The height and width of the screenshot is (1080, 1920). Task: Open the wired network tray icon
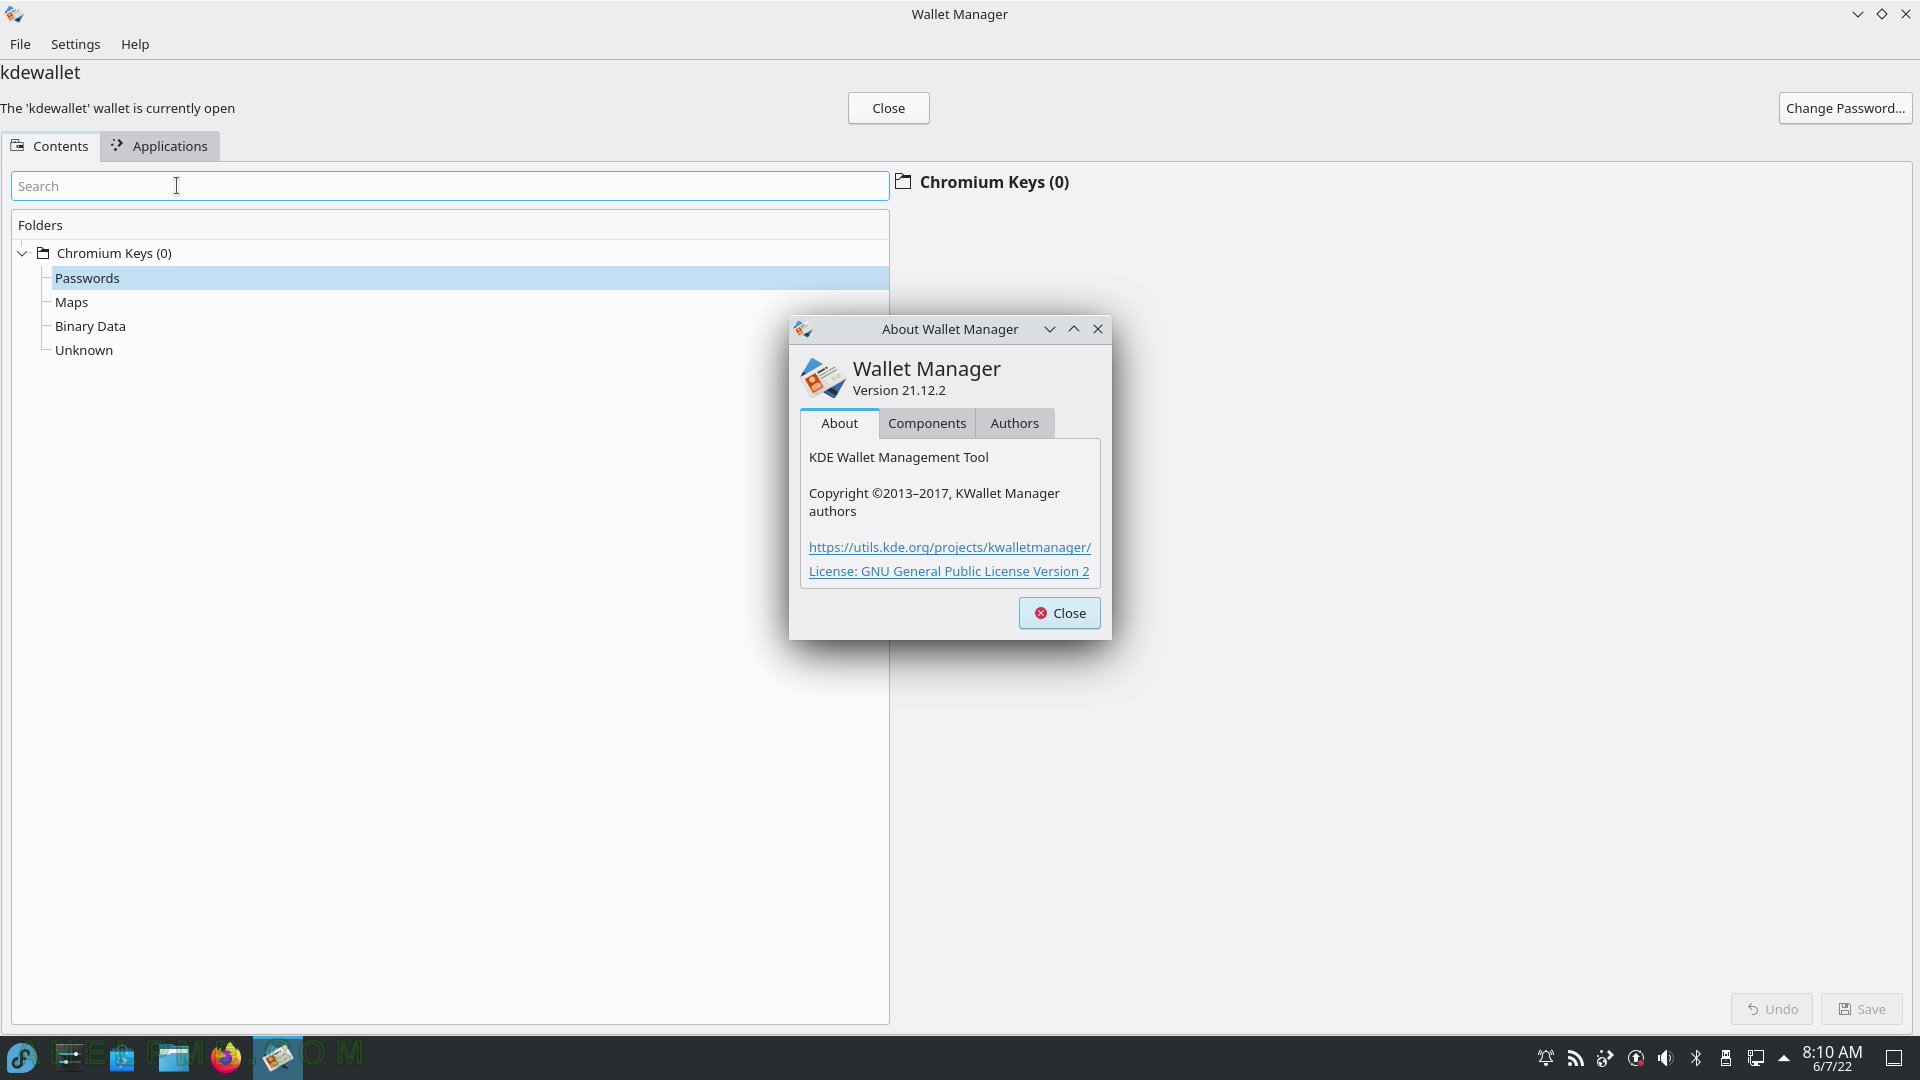click(x=1756, y=1058)
